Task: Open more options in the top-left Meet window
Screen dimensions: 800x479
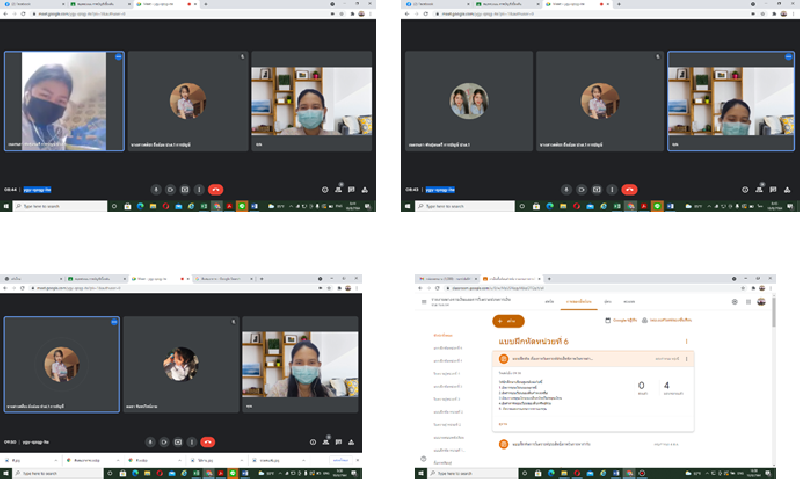Action: 198,189
